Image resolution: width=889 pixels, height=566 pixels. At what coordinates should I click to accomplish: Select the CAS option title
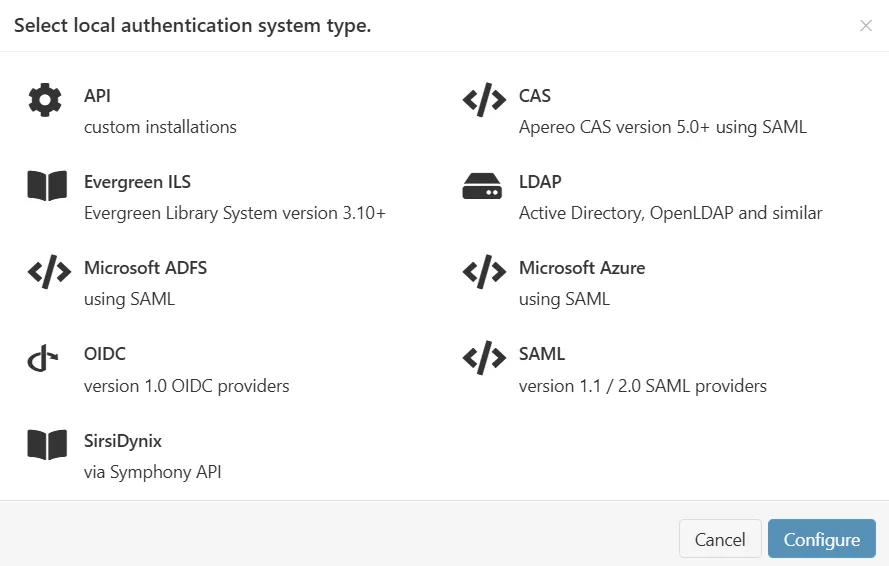(535, 95)
